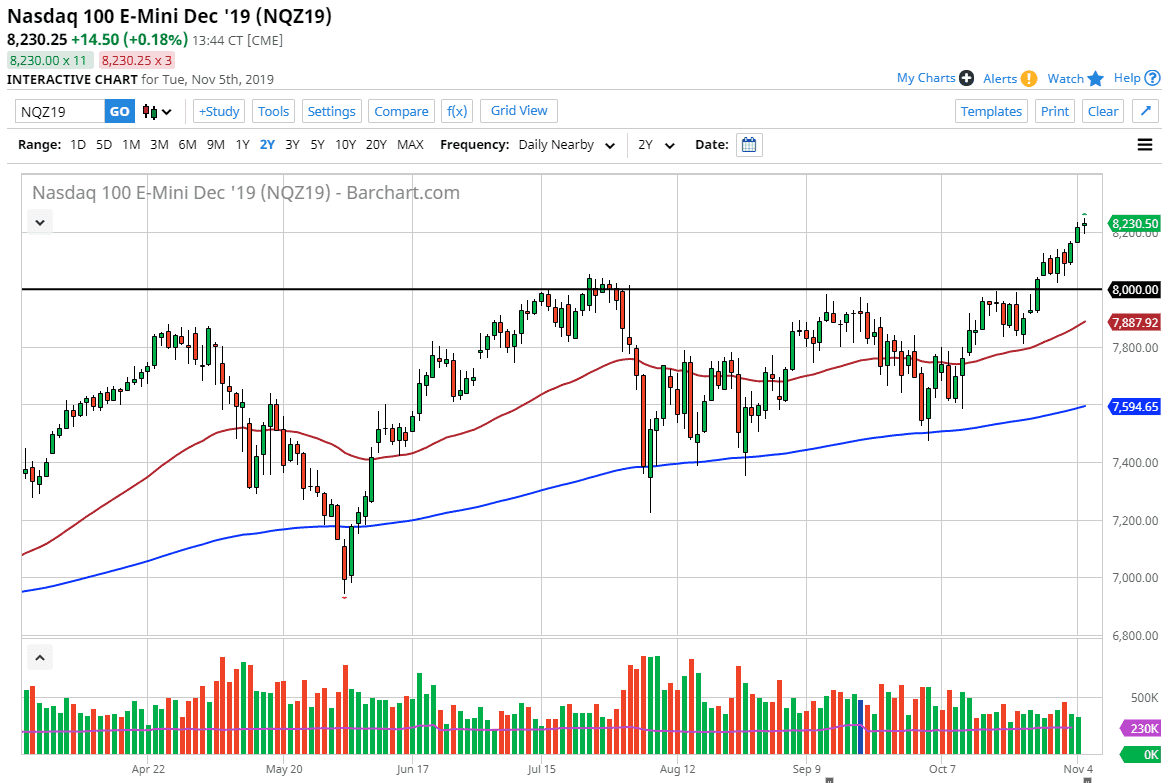Open the Settings menu

pos(331,111)
